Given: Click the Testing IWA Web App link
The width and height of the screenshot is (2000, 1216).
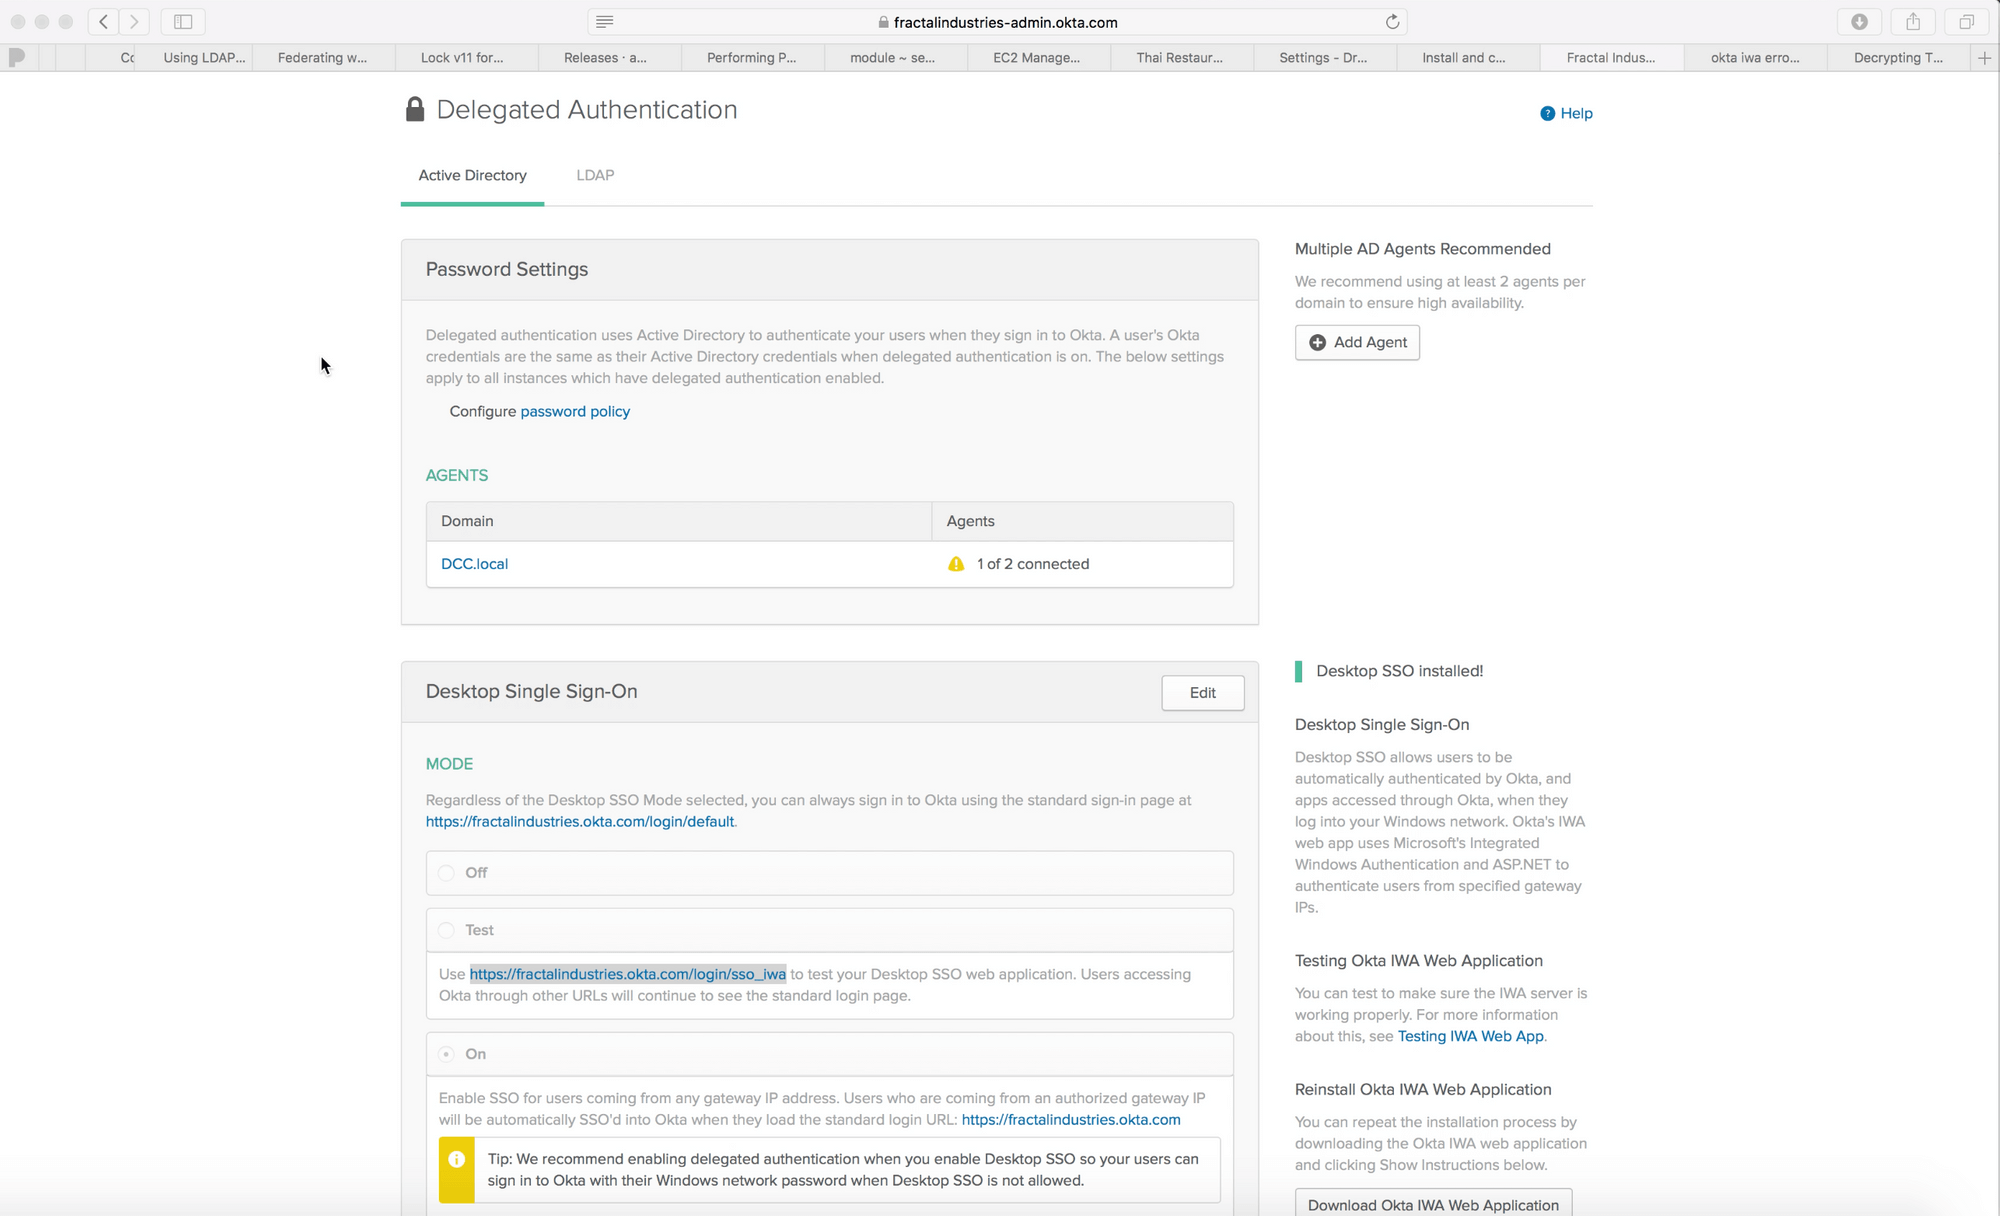Looking at the screenshot, I should click(x=1471, y=1036).
